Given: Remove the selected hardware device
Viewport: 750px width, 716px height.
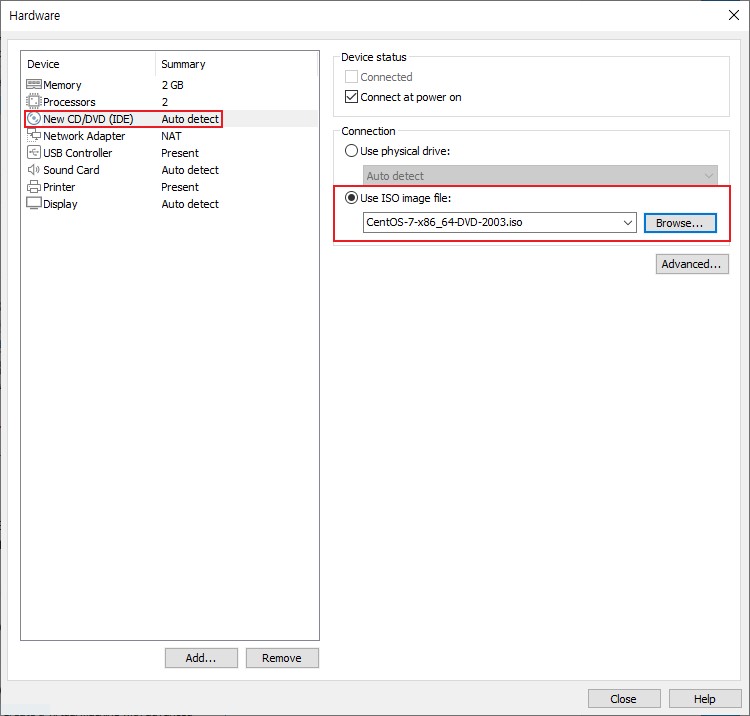Looking at the screenshot, I should click(x=282, y=658).
